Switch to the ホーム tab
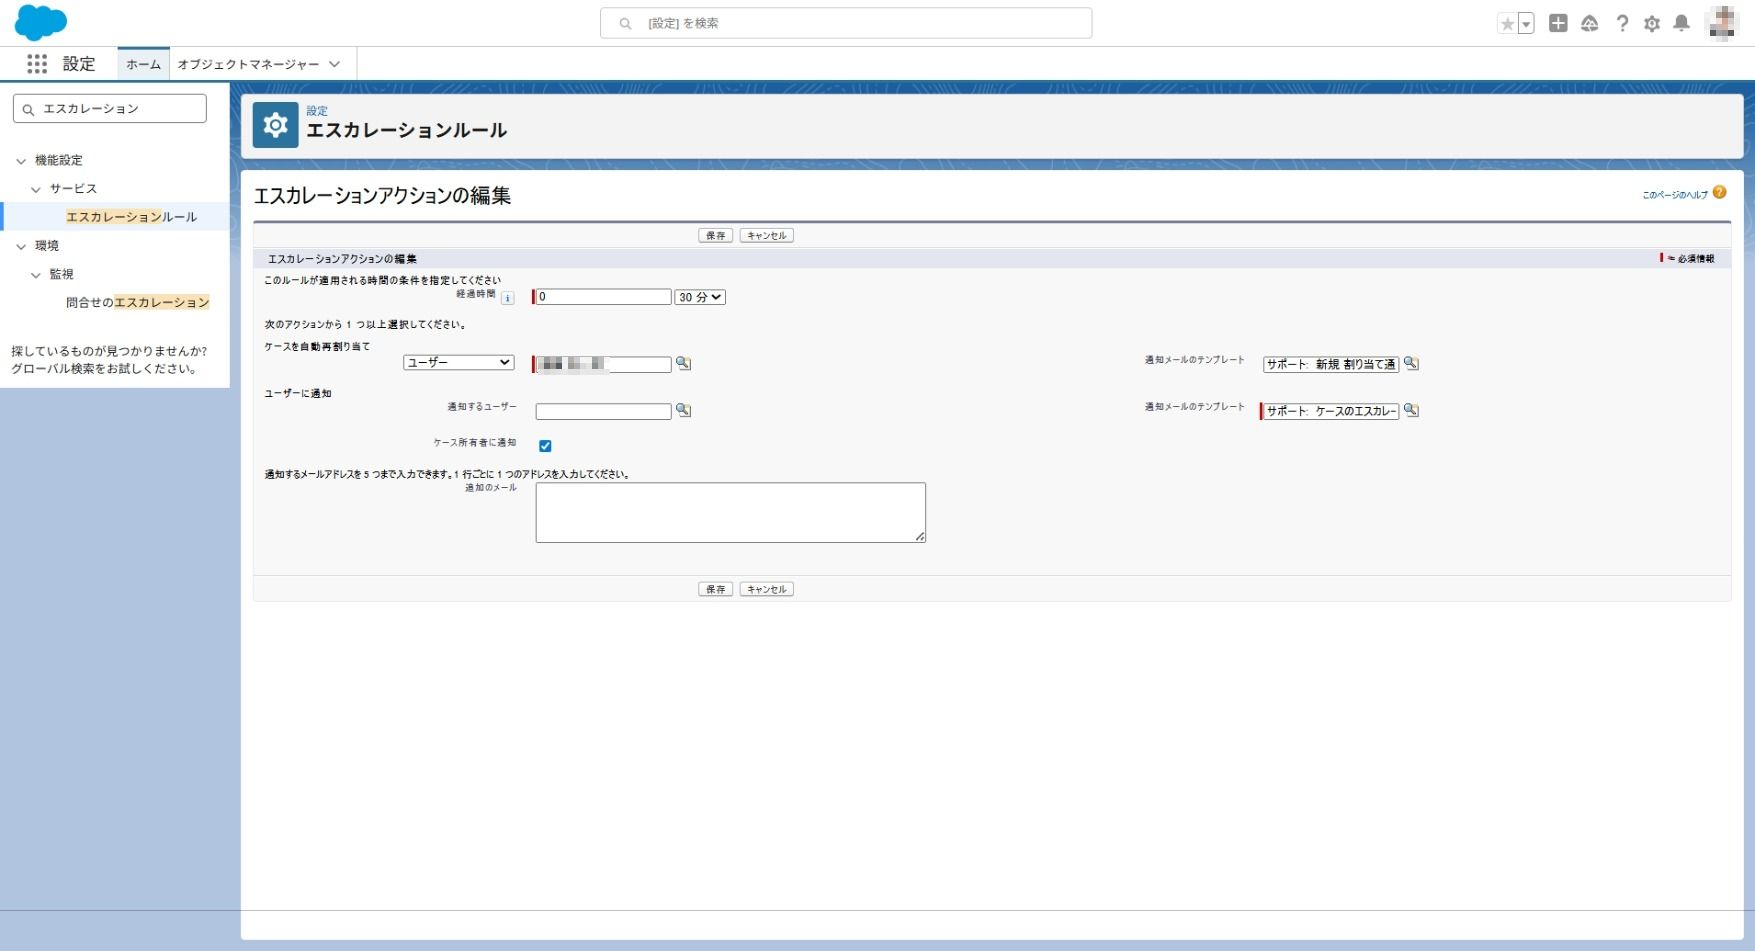 tap(143, 64)
